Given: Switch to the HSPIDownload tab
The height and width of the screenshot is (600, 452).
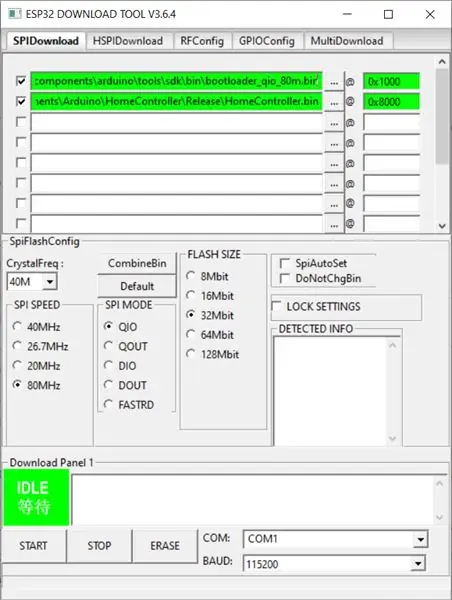Looking at the screenshot, I should (x=127, y=41).
